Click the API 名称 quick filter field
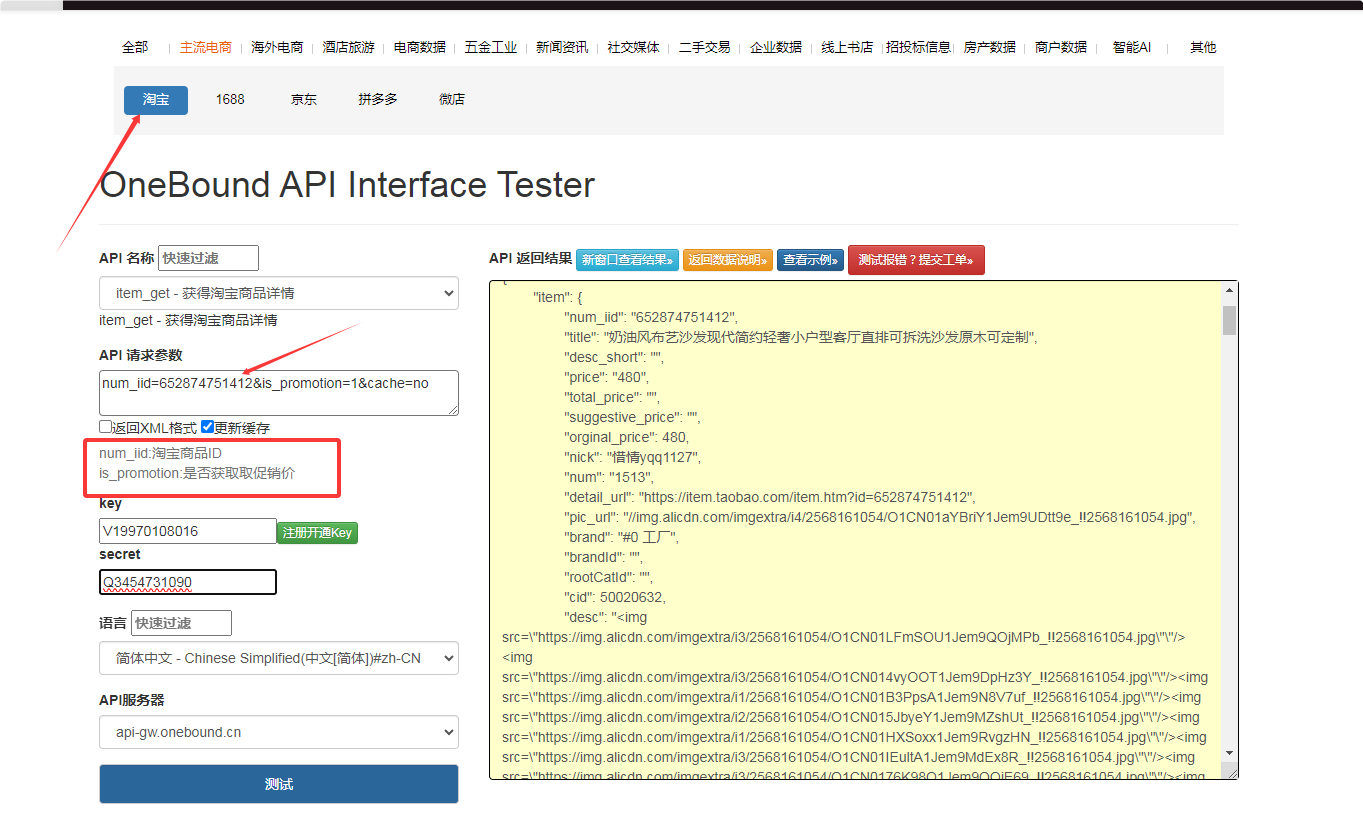Viewport: 1363px width, 822px height. 208,258
